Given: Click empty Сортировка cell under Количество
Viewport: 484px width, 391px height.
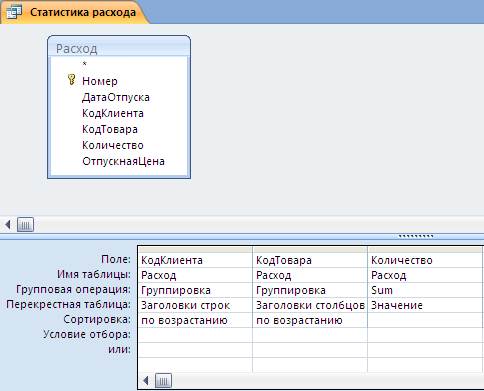Looking at the screenshot, I should point(425,320).
